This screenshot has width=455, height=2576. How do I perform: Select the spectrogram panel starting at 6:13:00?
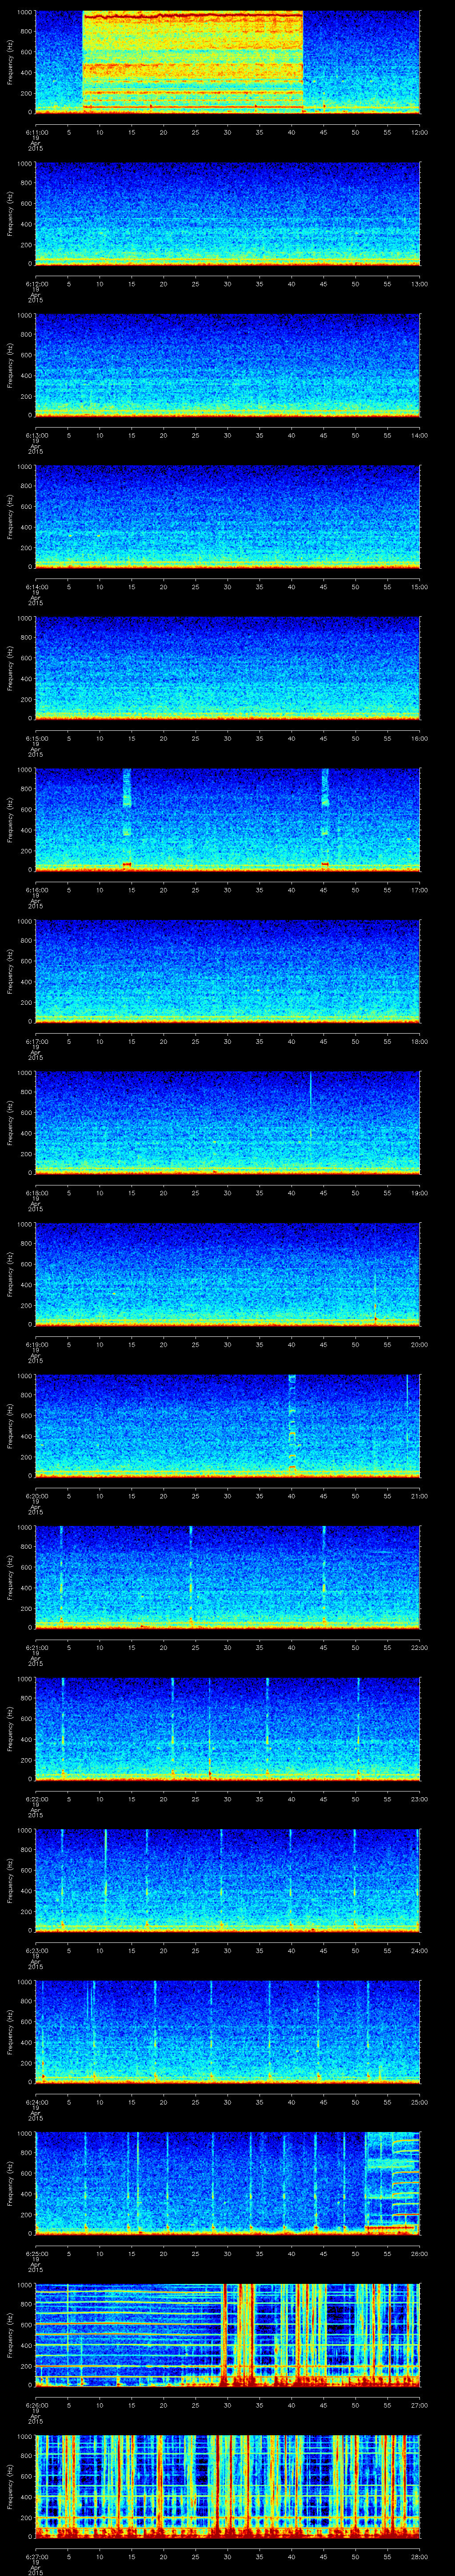(x=228, y=365)
